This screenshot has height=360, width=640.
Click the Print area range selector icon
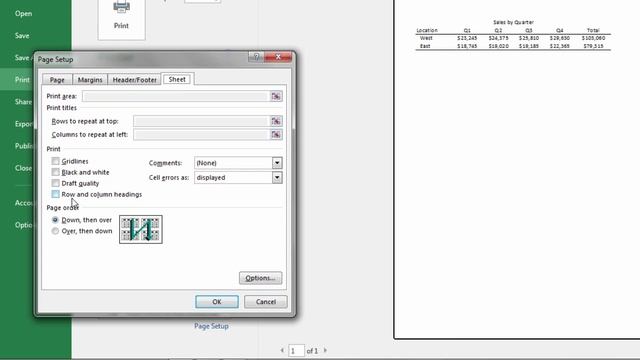coord(276,96)
